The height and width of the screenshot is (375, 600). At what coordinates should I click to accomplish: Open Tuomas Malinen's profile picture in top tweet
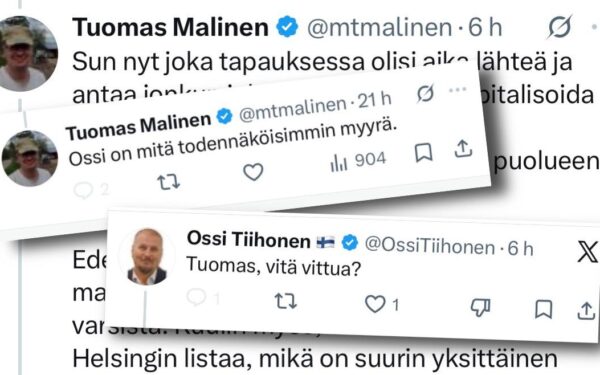click(29, 54)
